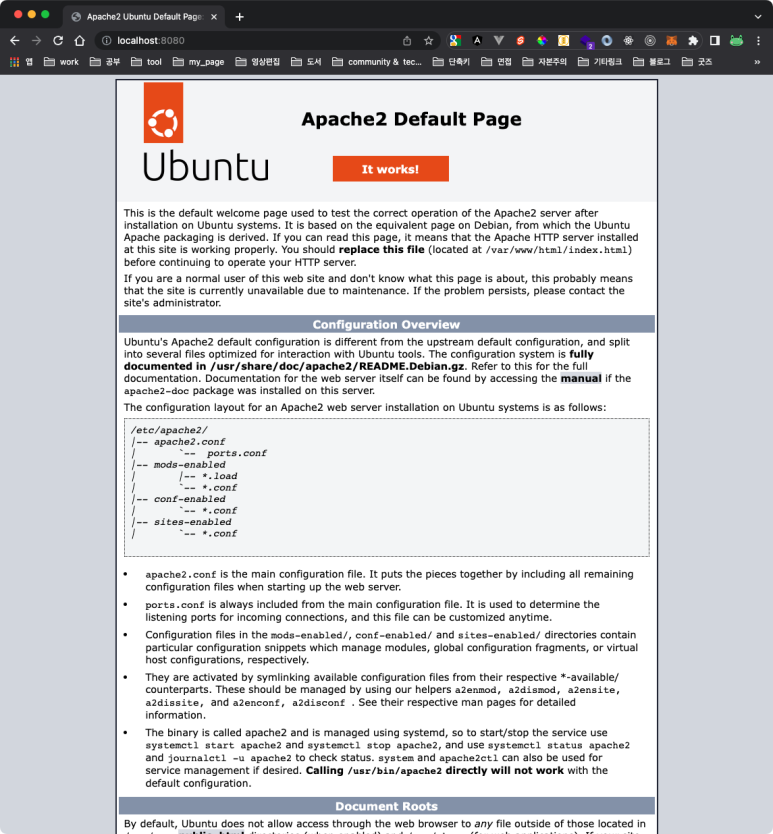Open the 도서 bookmark folder
The width and height of the screenshot is (773, 834).
pos(306,62)
